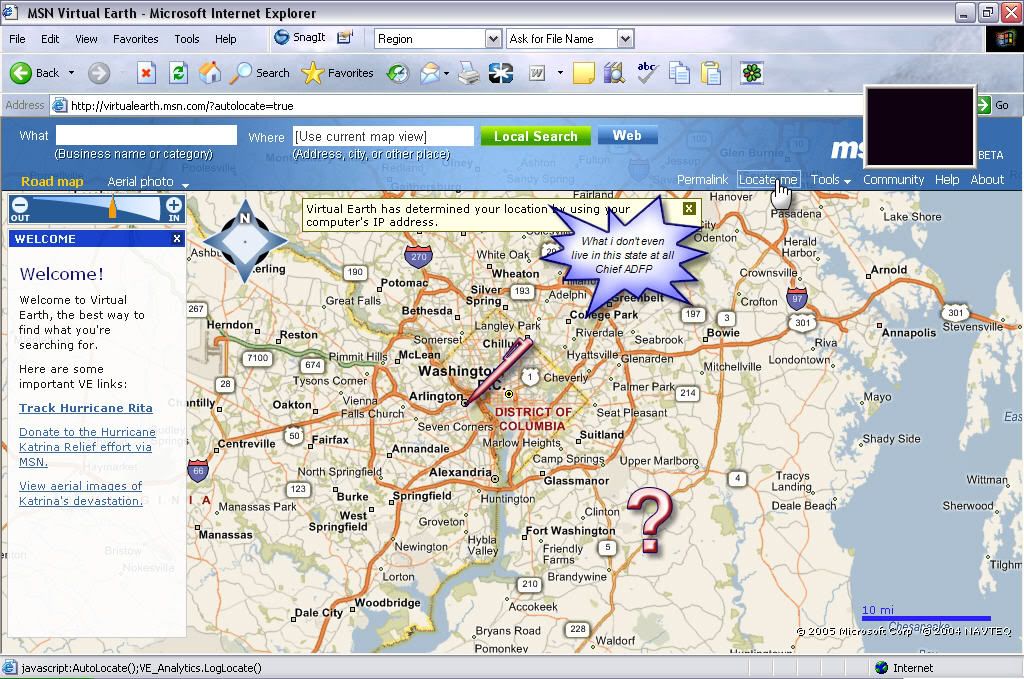
Task: Click the orange zoom level slider marker
Action: (112, 207)
